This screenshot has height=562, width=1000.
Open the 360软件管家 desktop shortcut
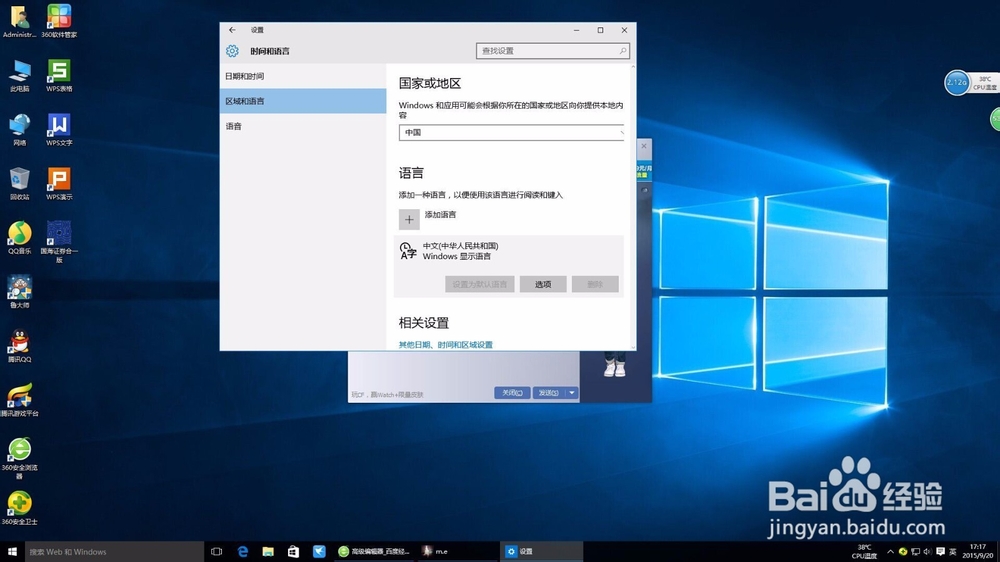coord(59,22)
